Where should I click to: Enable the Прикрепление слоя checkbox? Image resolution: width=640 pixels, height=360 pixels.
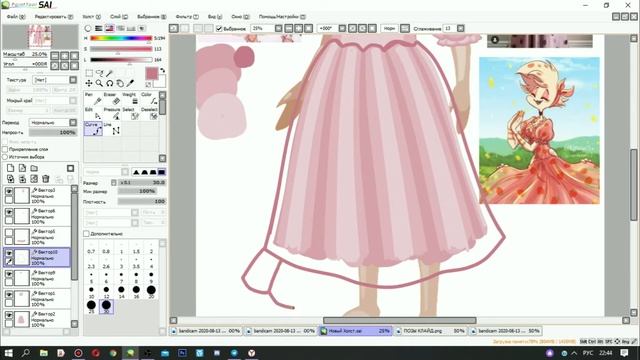(x=5, y=149)
